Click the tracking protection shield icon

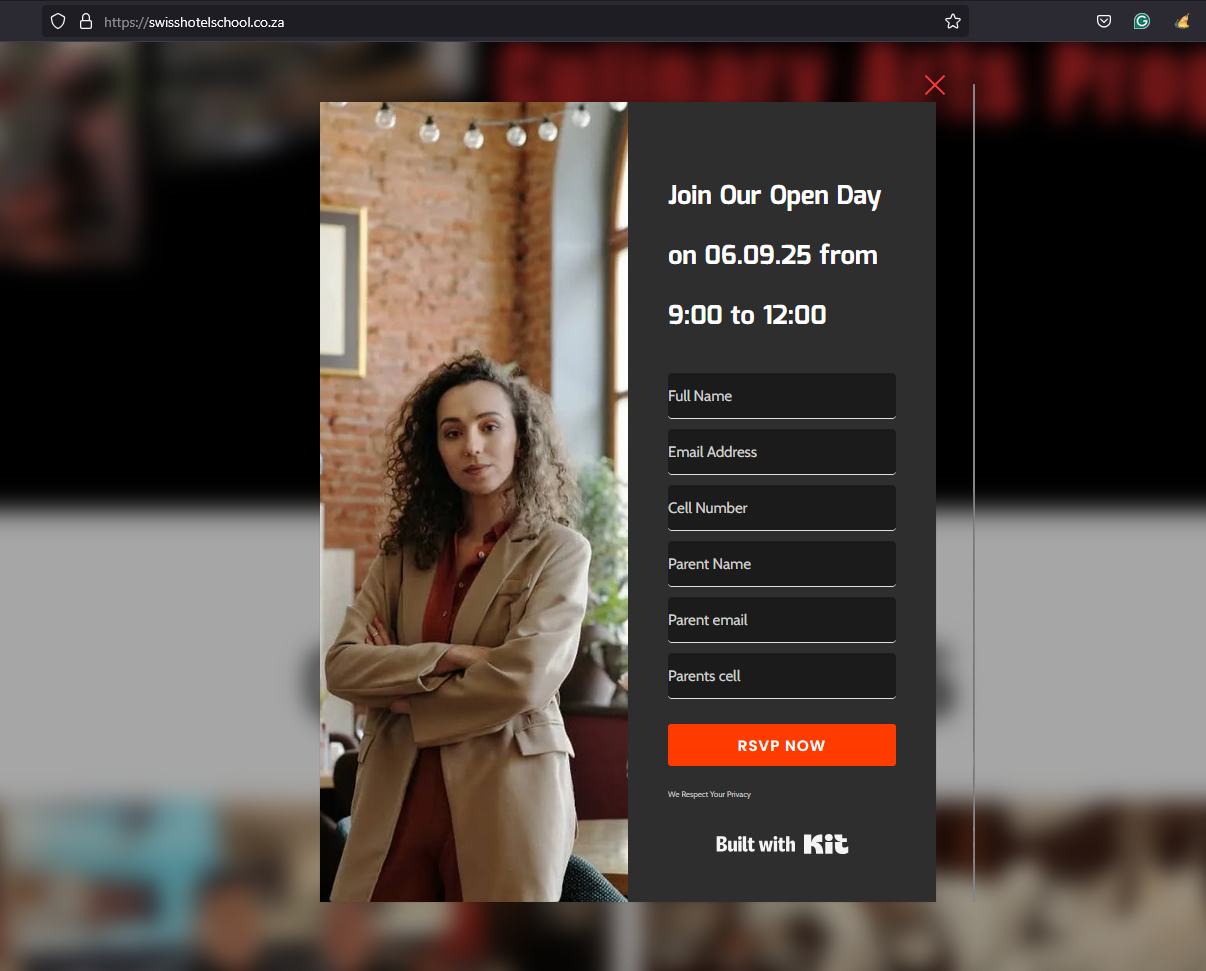(x=58, y=21)
